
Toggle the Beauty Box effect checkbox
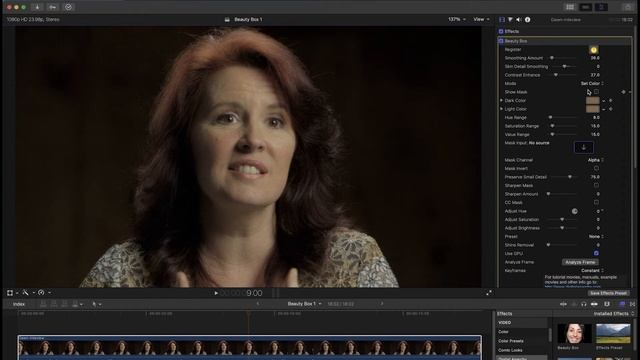(501, 41)
